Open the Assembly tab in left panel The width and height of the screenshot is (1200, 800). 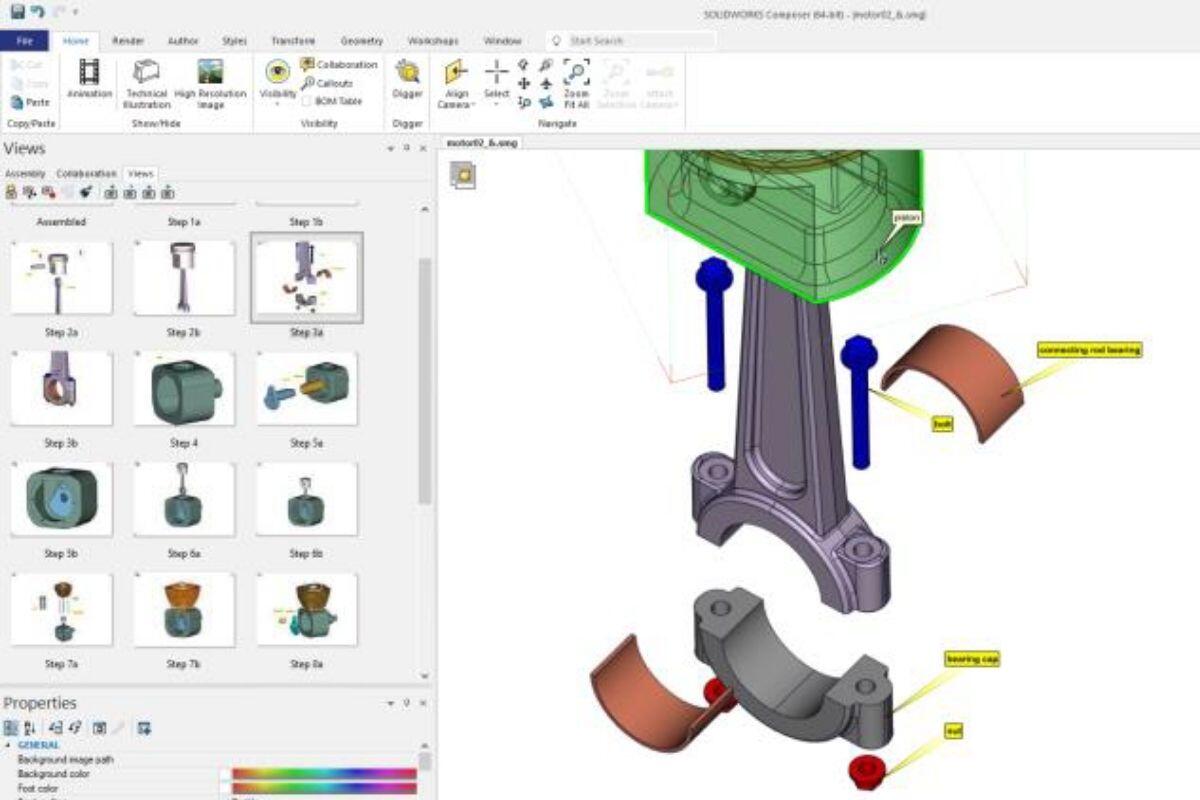click(25, 174)
